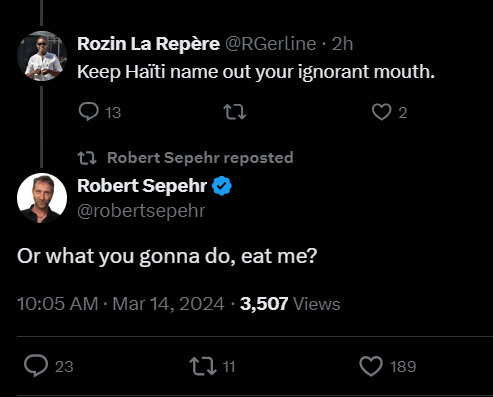Click the blue verified badge
This screenshot has height=397, width=493.
point(222,186)
